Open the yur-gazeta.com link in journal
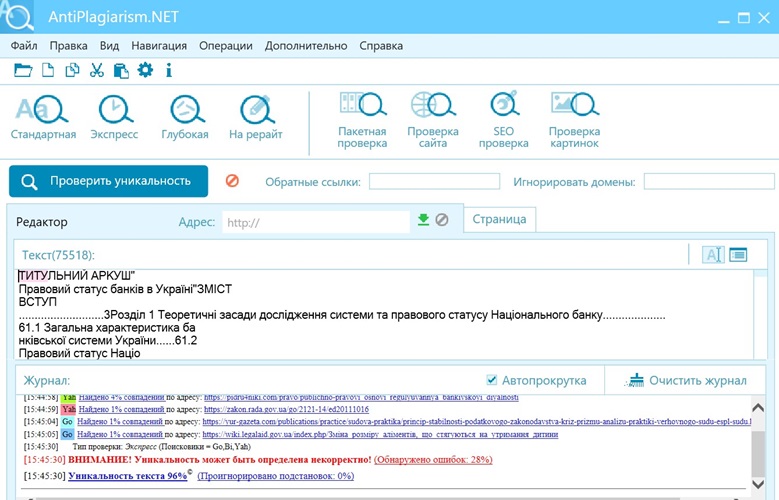 pos(476,421)
